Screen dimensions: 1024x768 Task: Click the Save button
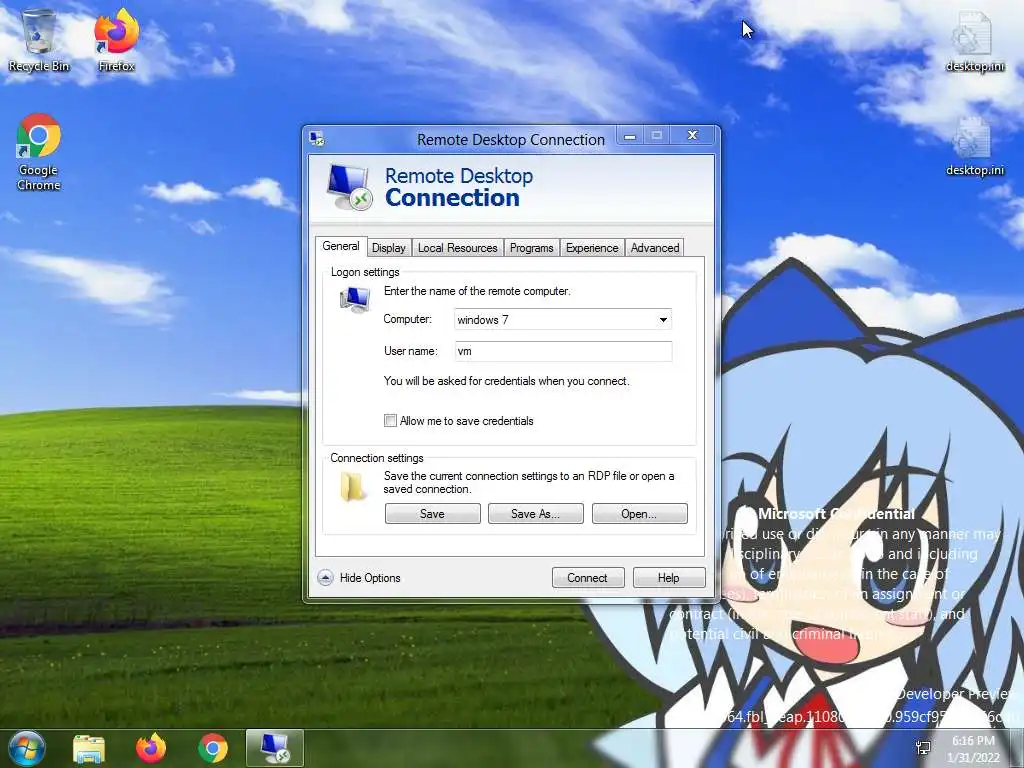click(x=432, y=514)
